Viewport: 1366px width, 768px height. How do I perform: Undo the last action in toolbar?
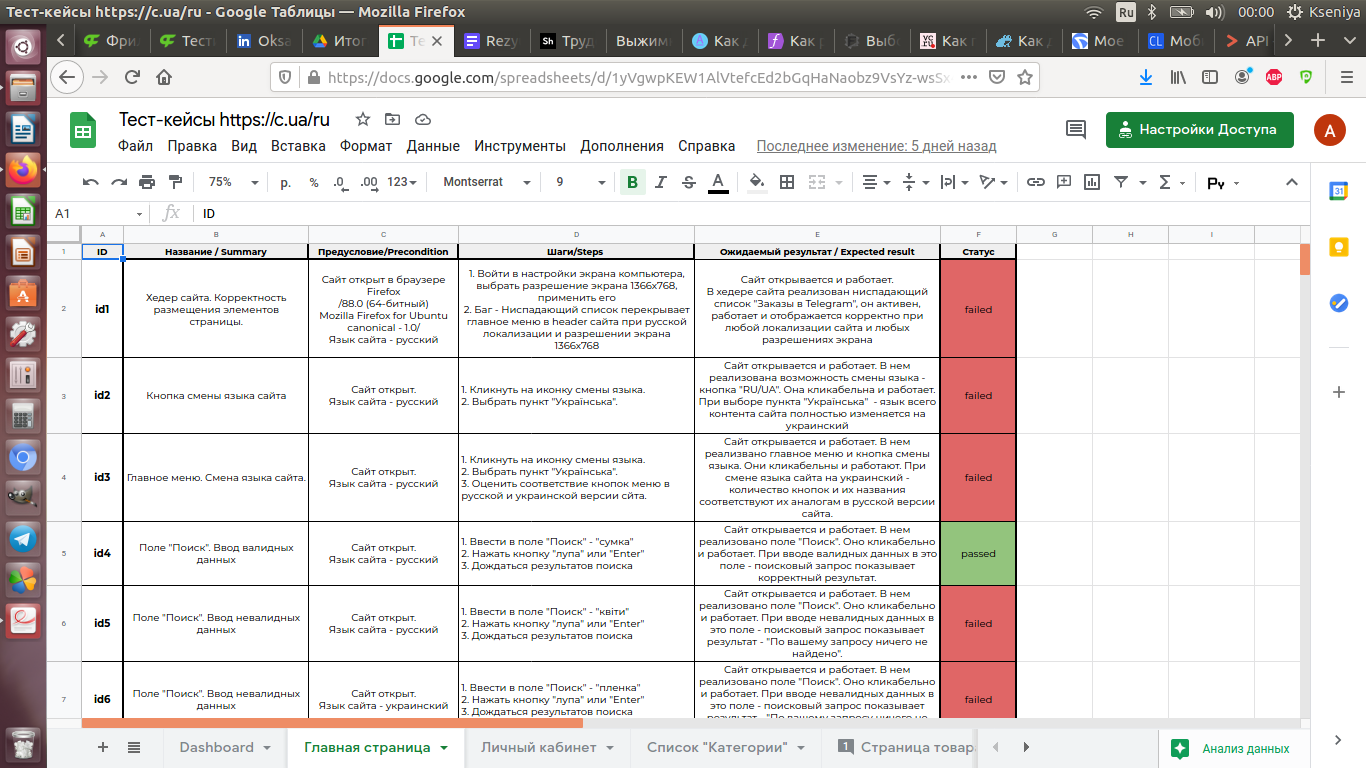point(91,182)
